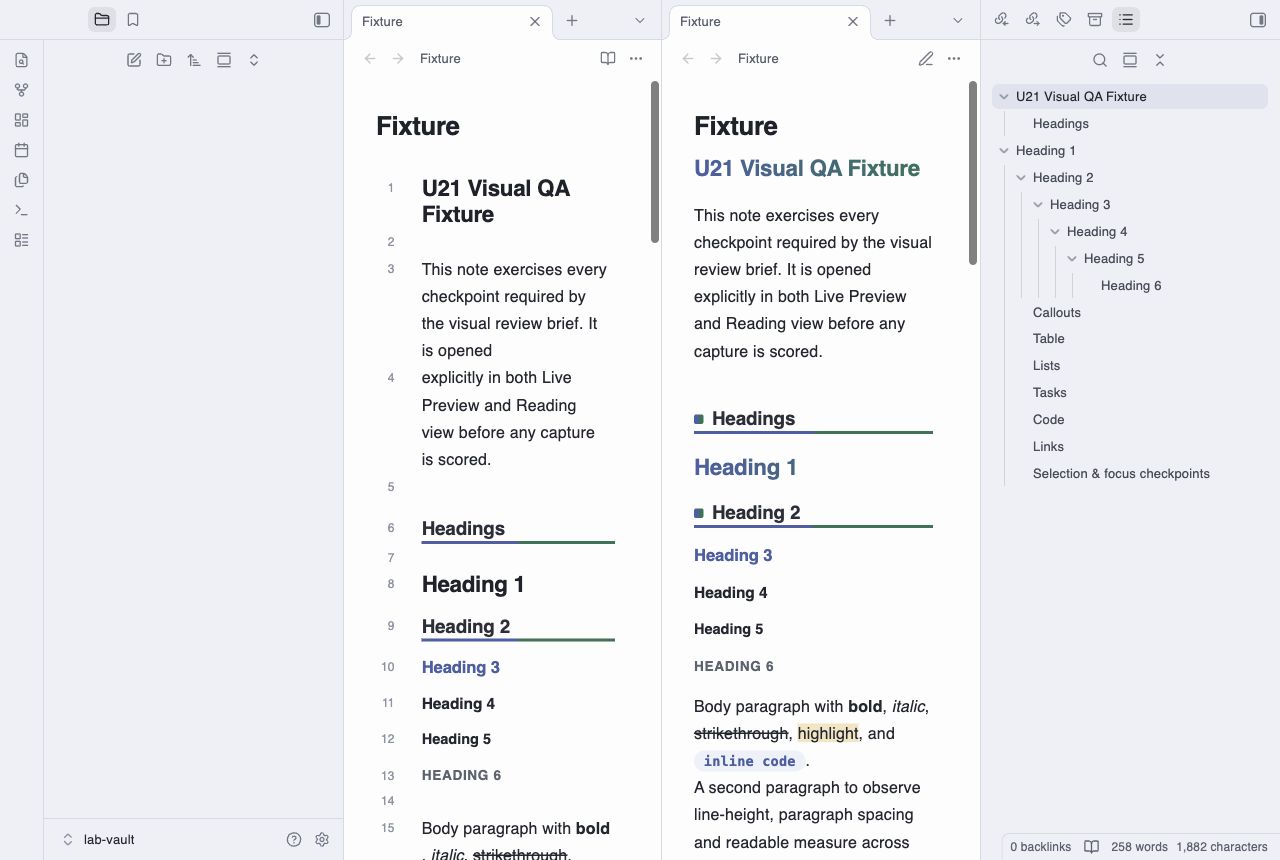Collapse Heading 1 in the outline
1280x860 pixels.
pyautogui.click(x=1004, y=151)
